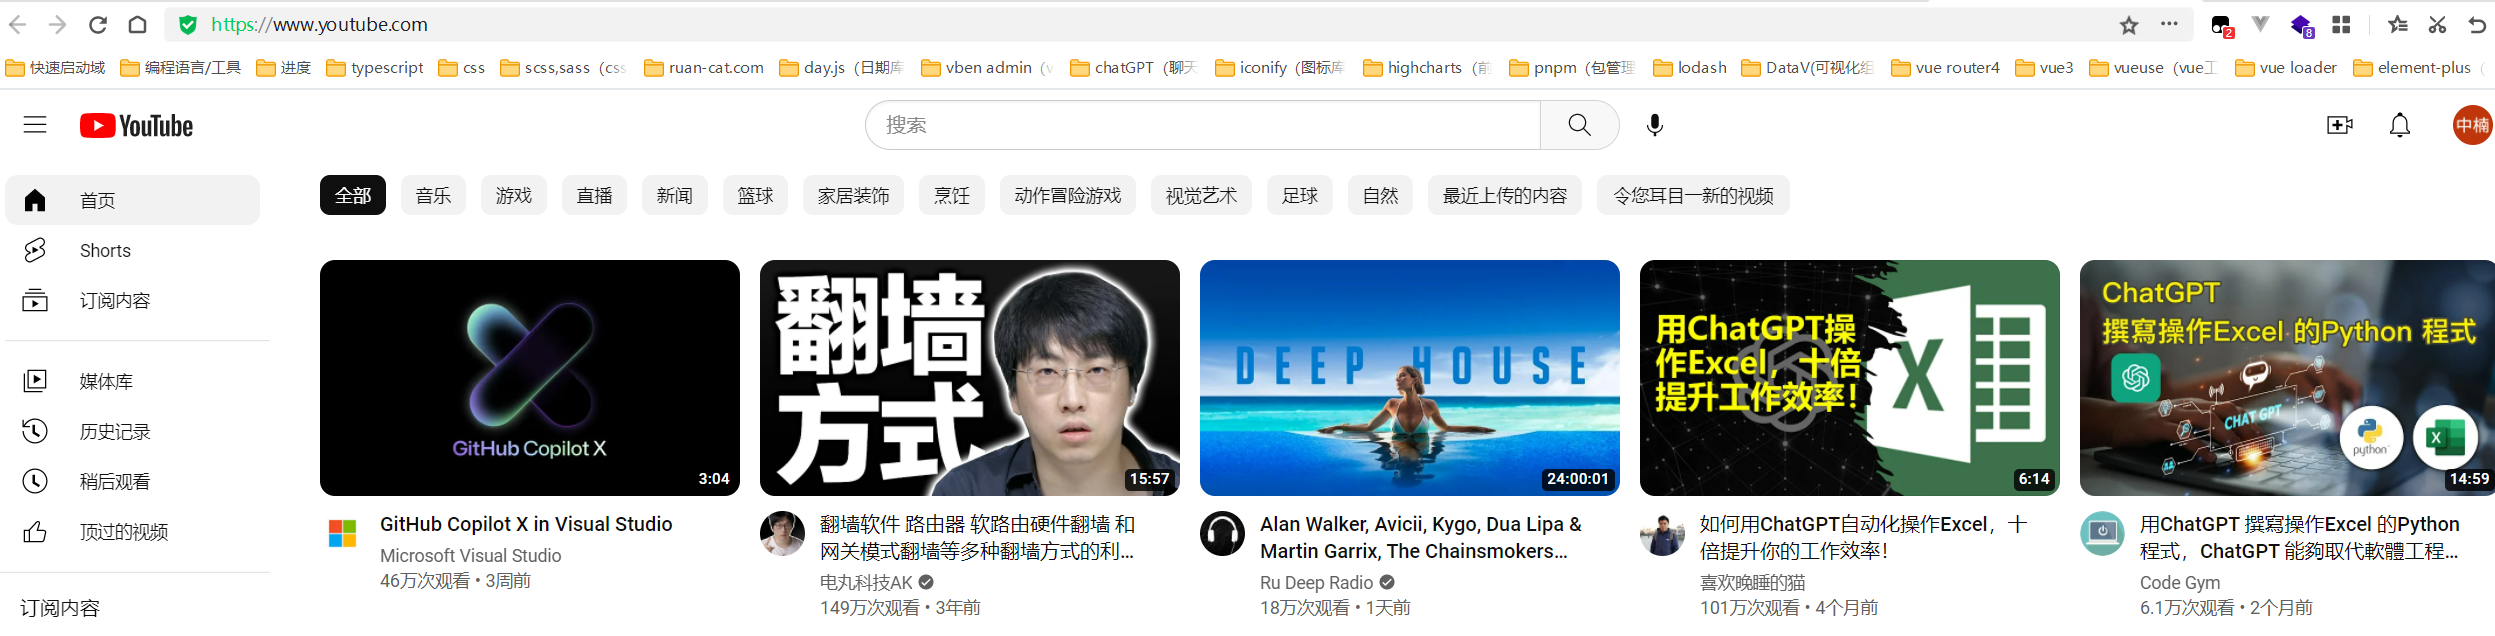Open Ru Deep Radio headphone channel avatar
The image size is (2495, 636).
click(x=1222, y=533)
